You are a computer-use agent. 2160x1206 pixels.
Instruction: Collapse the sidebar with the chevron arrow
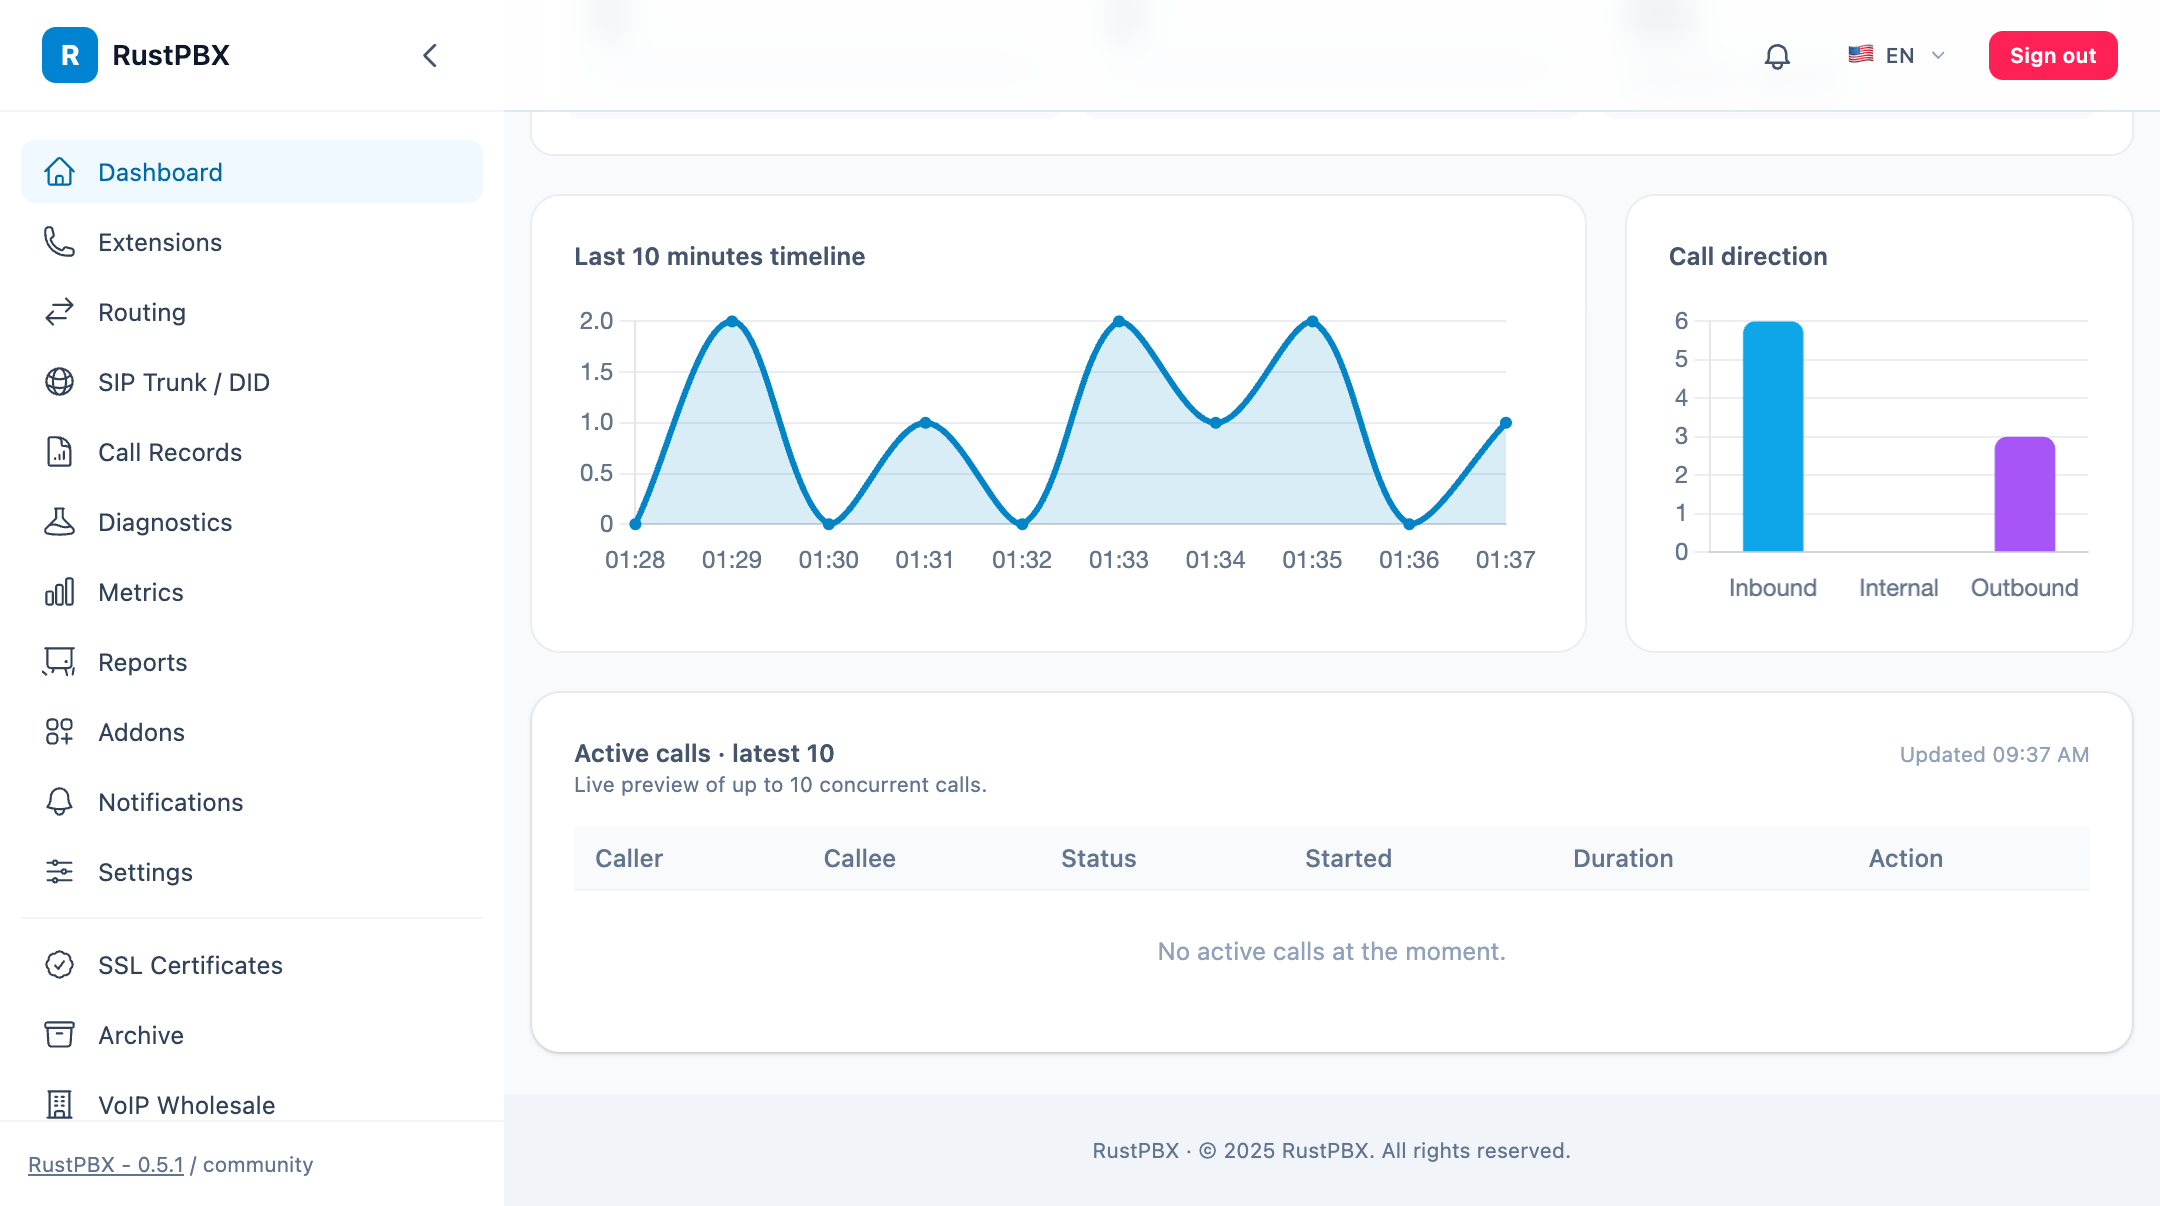(430, 56)
